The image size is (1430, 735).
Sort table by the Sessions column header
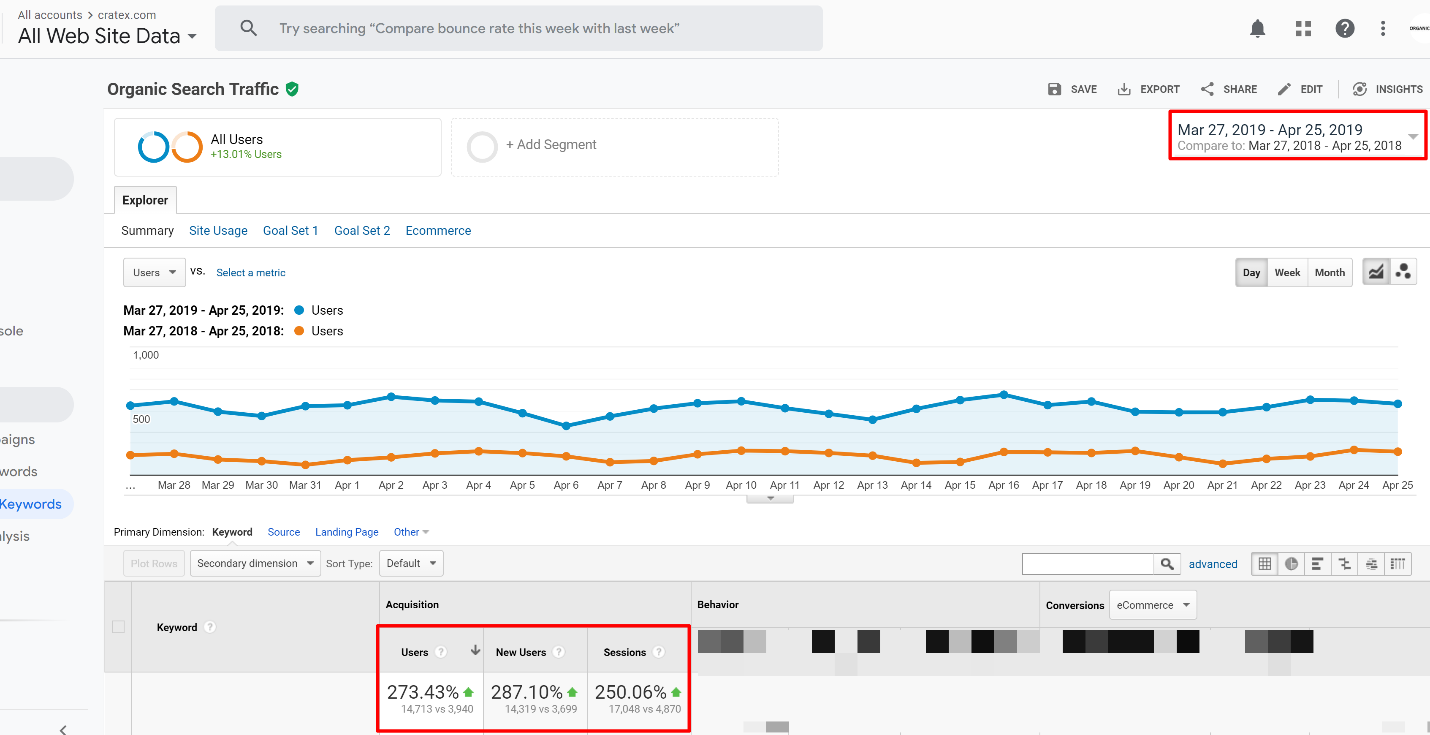click(625, 653)
